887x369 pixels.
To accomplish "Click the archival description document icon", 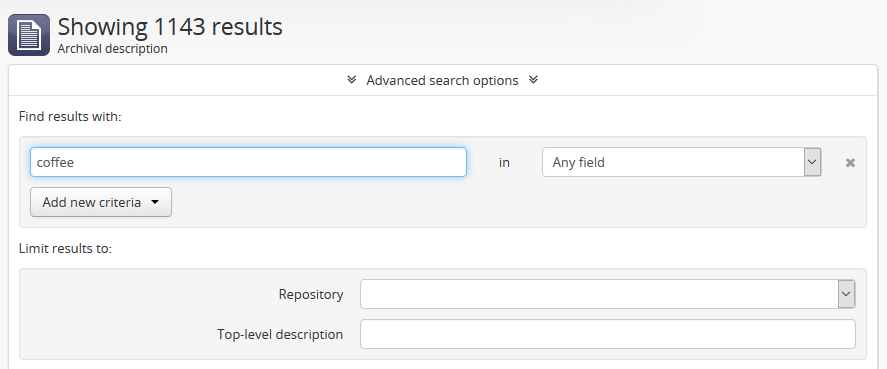I will tap(29, 35).
